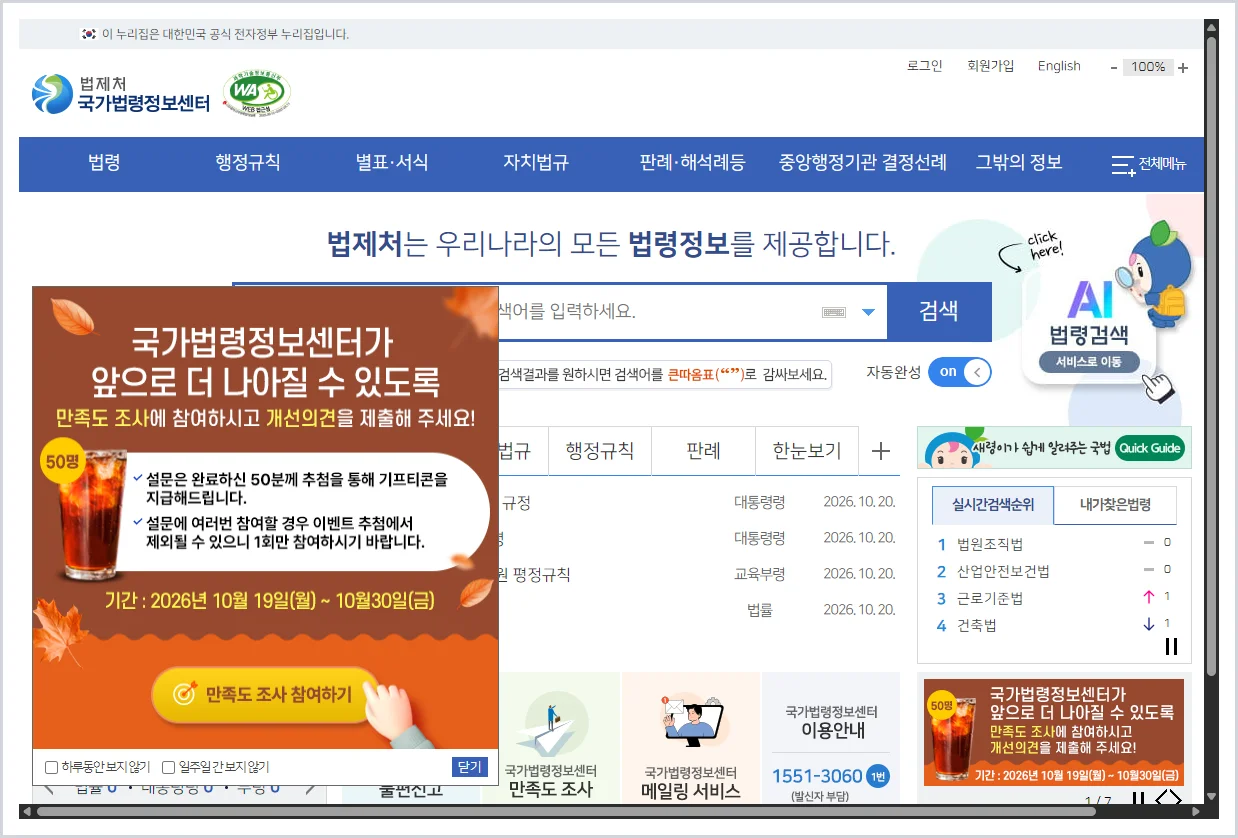The image size is (1238, 838).
Task: Click the plus icon after 한눈보기 tab
Action: (x=880, y=451)
